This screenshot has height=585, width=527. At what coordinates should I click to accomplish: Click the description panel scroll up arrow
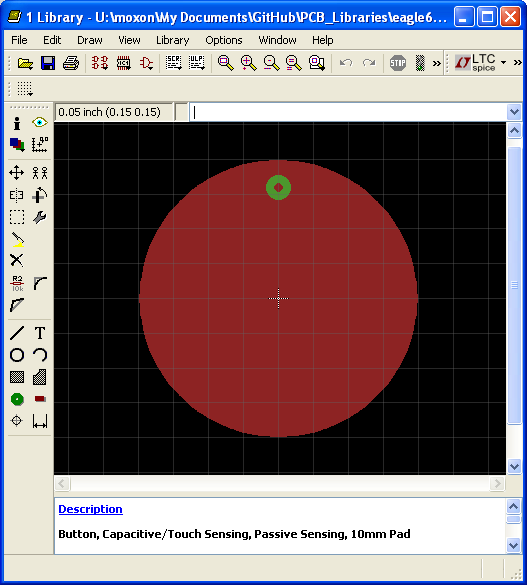tap(514, 506)
